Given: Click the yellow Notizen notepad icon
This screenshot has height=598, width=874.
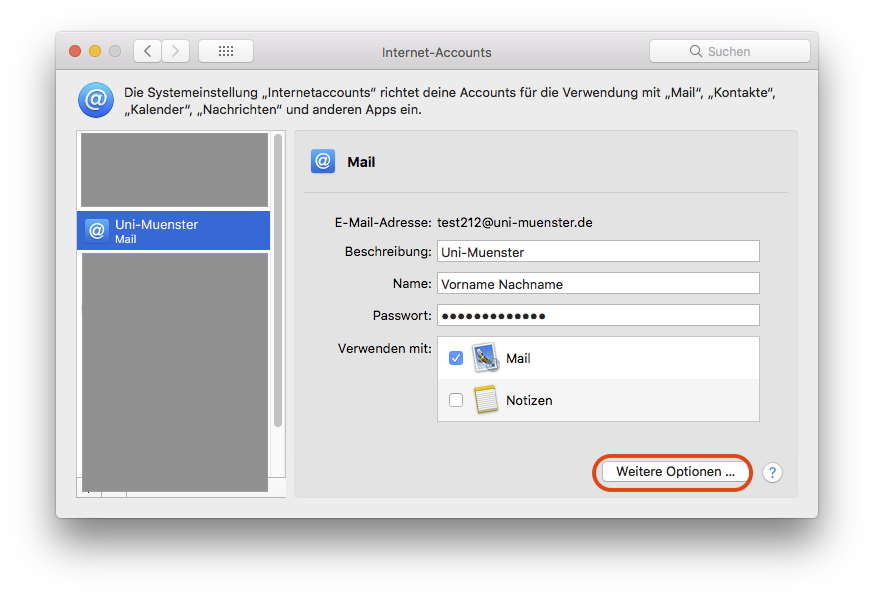Looking at the screenshot, I should pyautogui.click(x=485, y=400).
